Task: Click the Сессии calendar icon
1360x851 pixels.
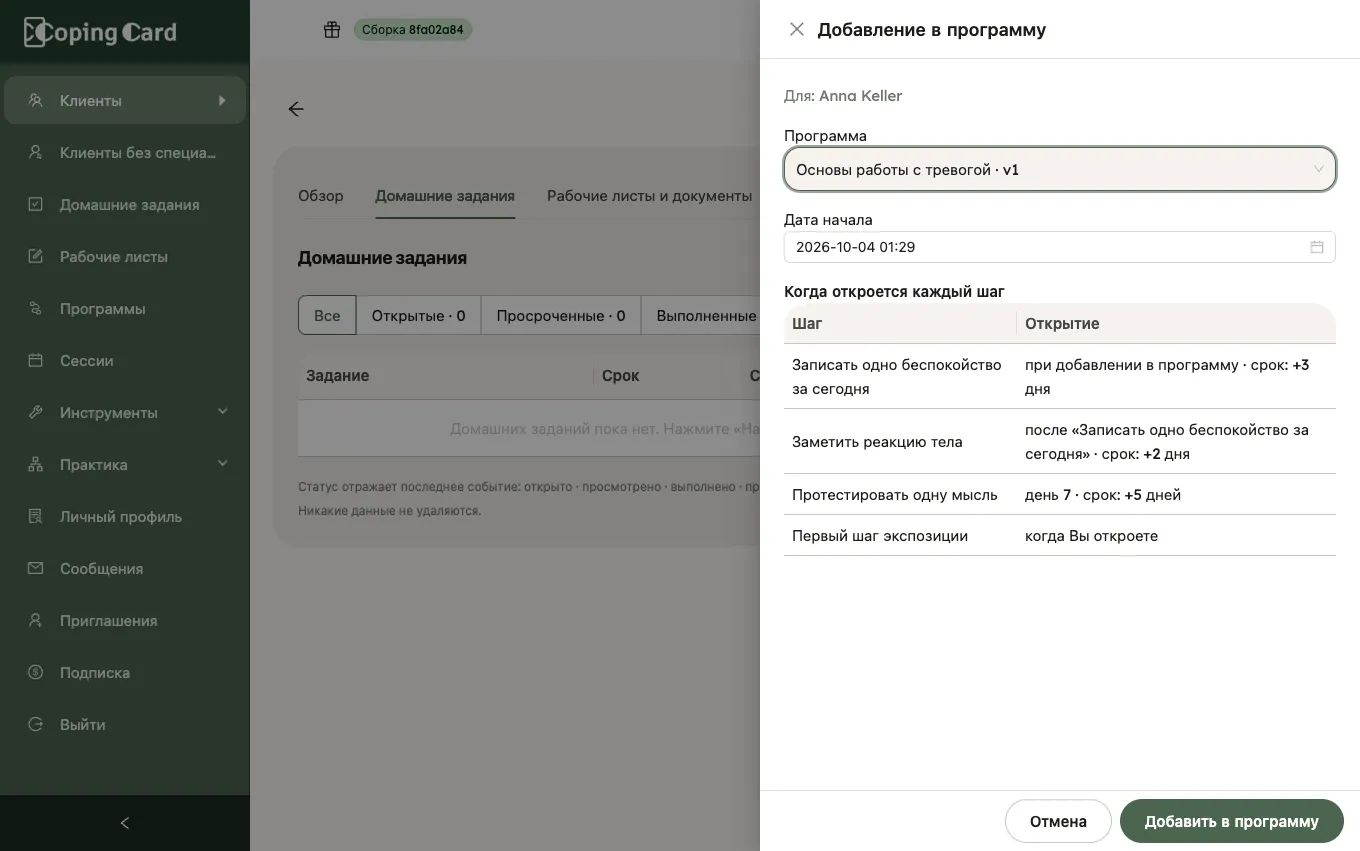Action: [x=36, y=361]
